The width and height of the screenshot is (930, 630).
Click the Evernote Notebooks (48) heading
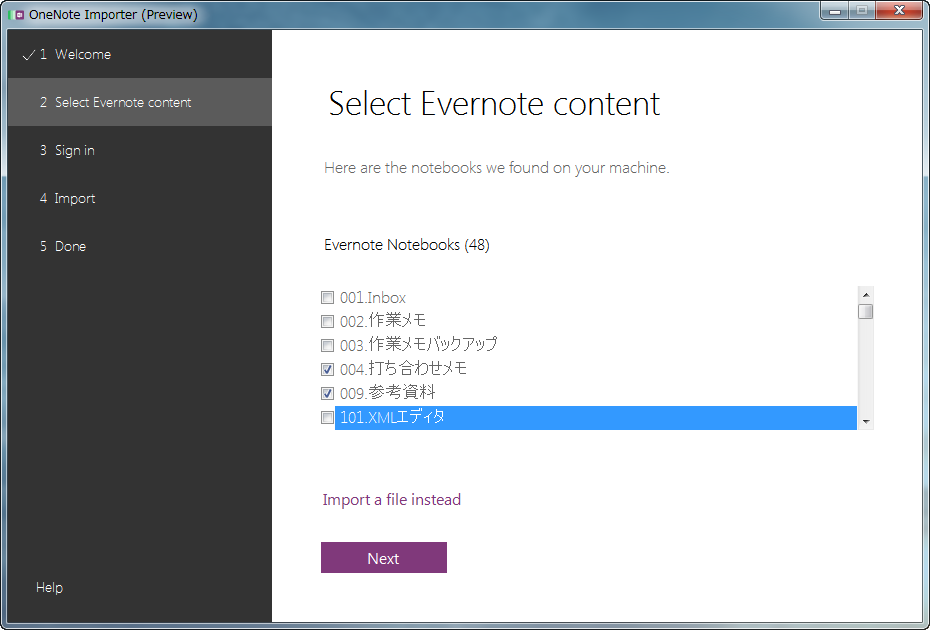tap(407, 244)
